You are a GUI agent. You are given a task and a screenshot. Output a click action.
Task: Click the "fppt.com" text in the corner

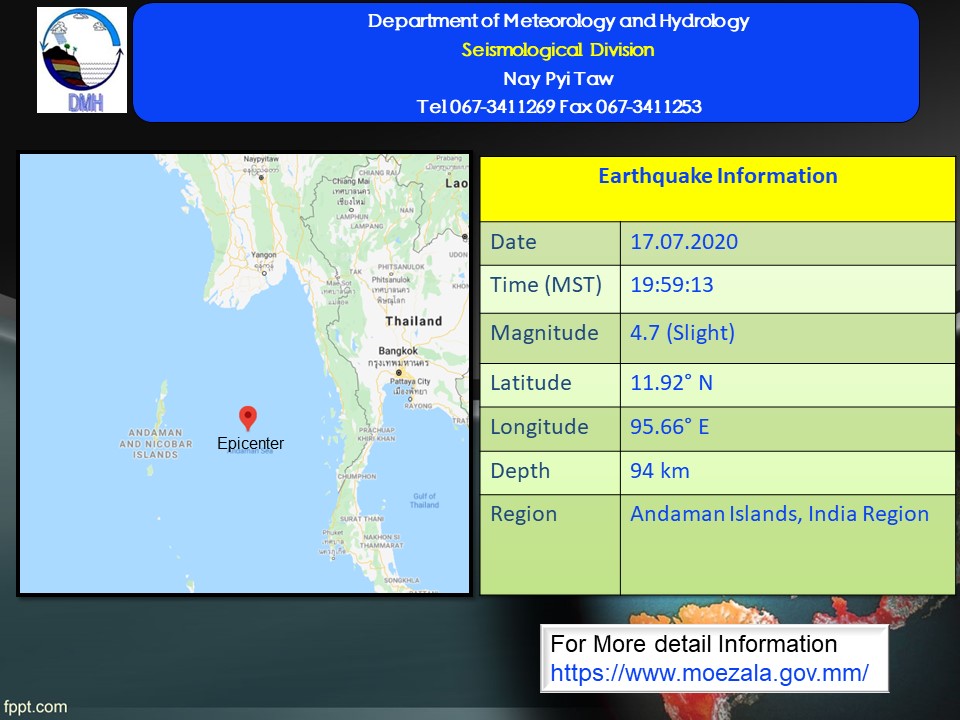click(35, 707)
